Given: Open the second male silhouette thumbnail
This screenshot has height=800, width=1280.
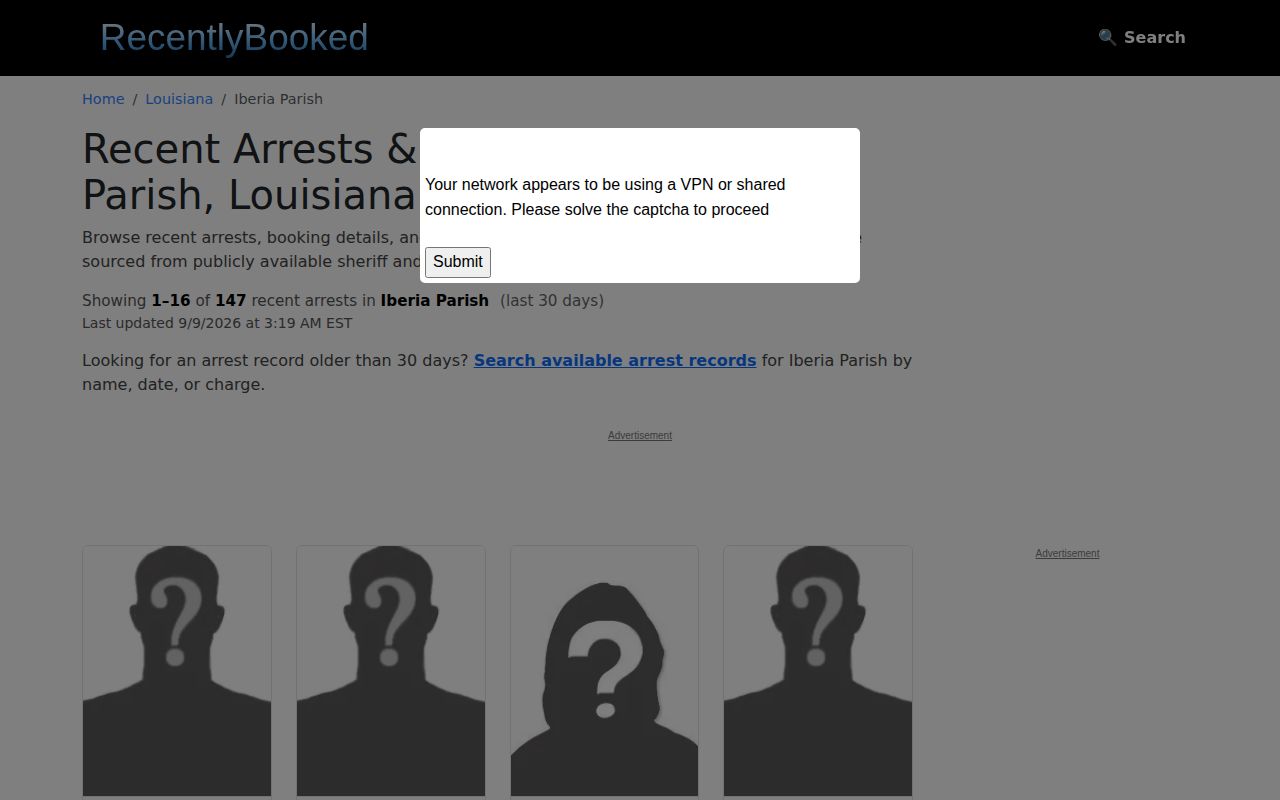Looking at the screenshot, I should click(391, 671).
